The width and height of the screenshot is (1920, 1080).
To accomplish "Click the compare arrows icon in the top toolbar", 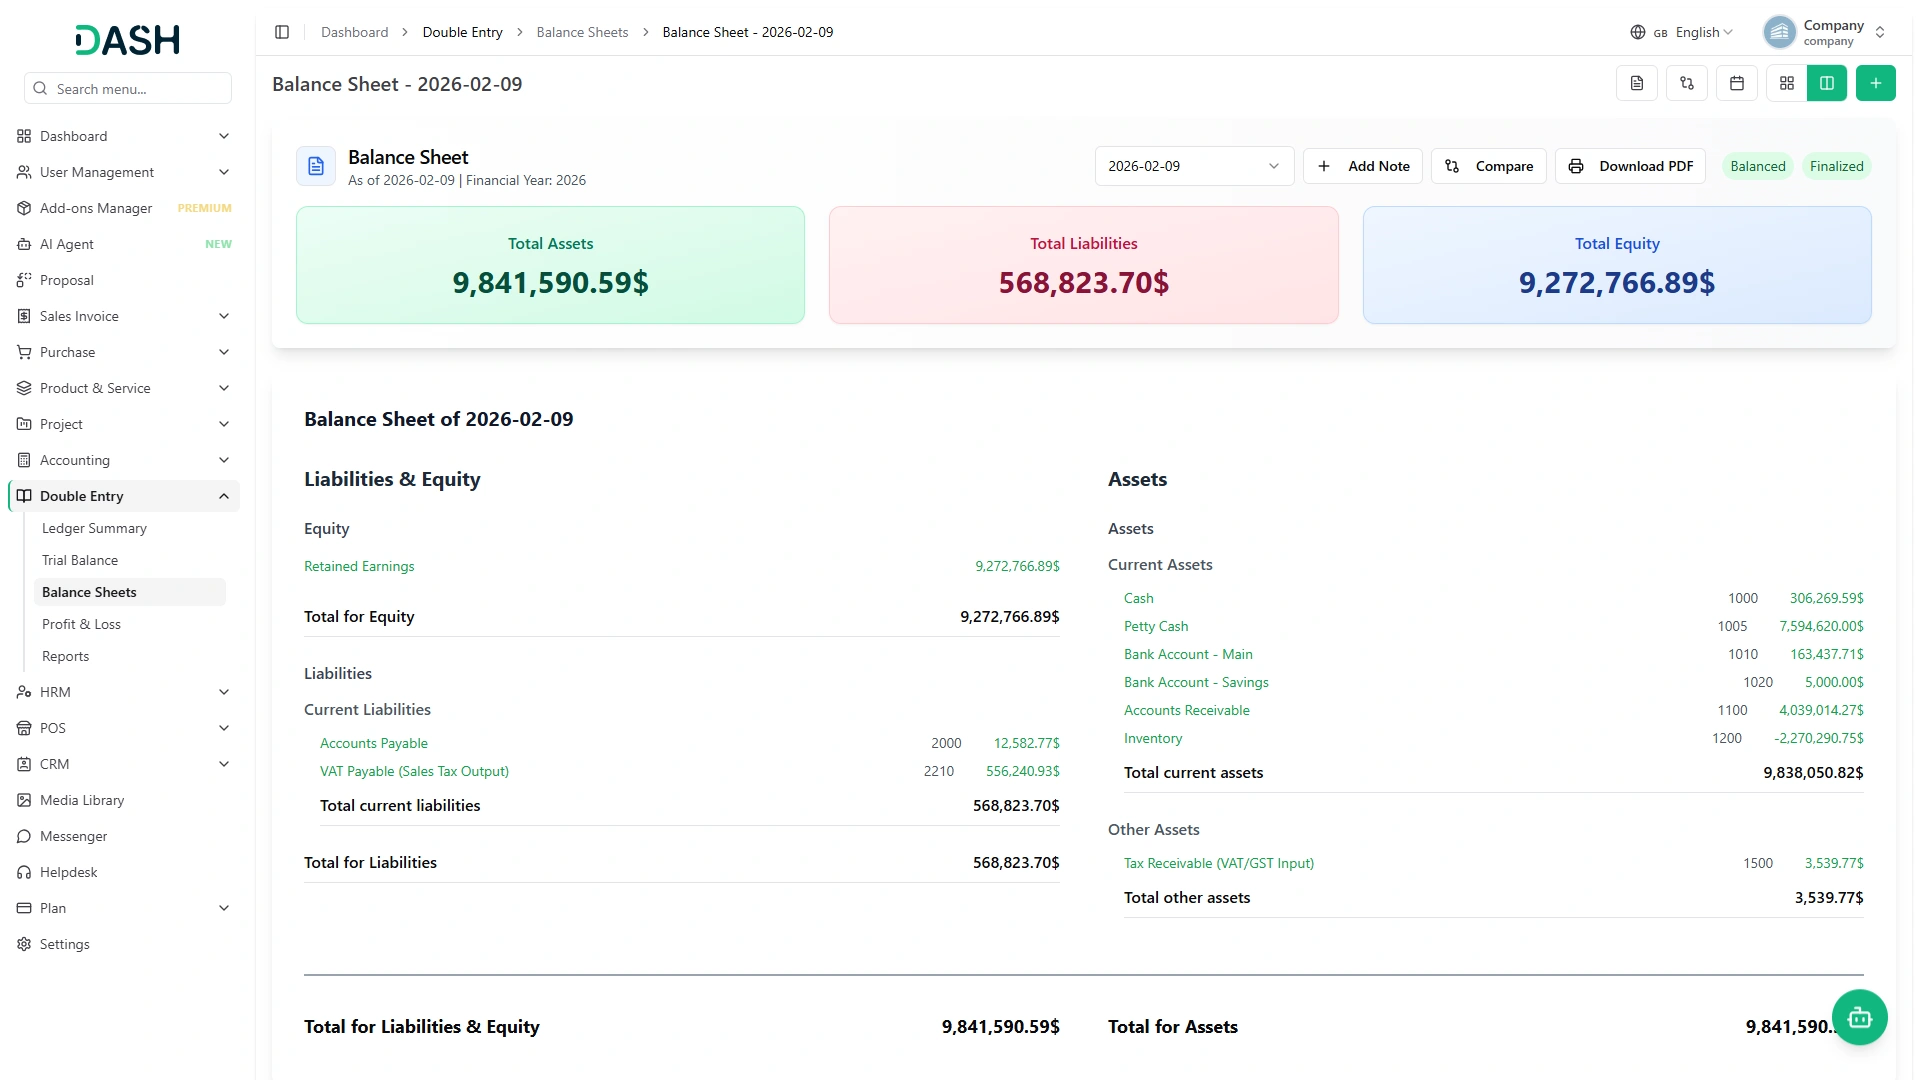I will [x=1687, y=83].
